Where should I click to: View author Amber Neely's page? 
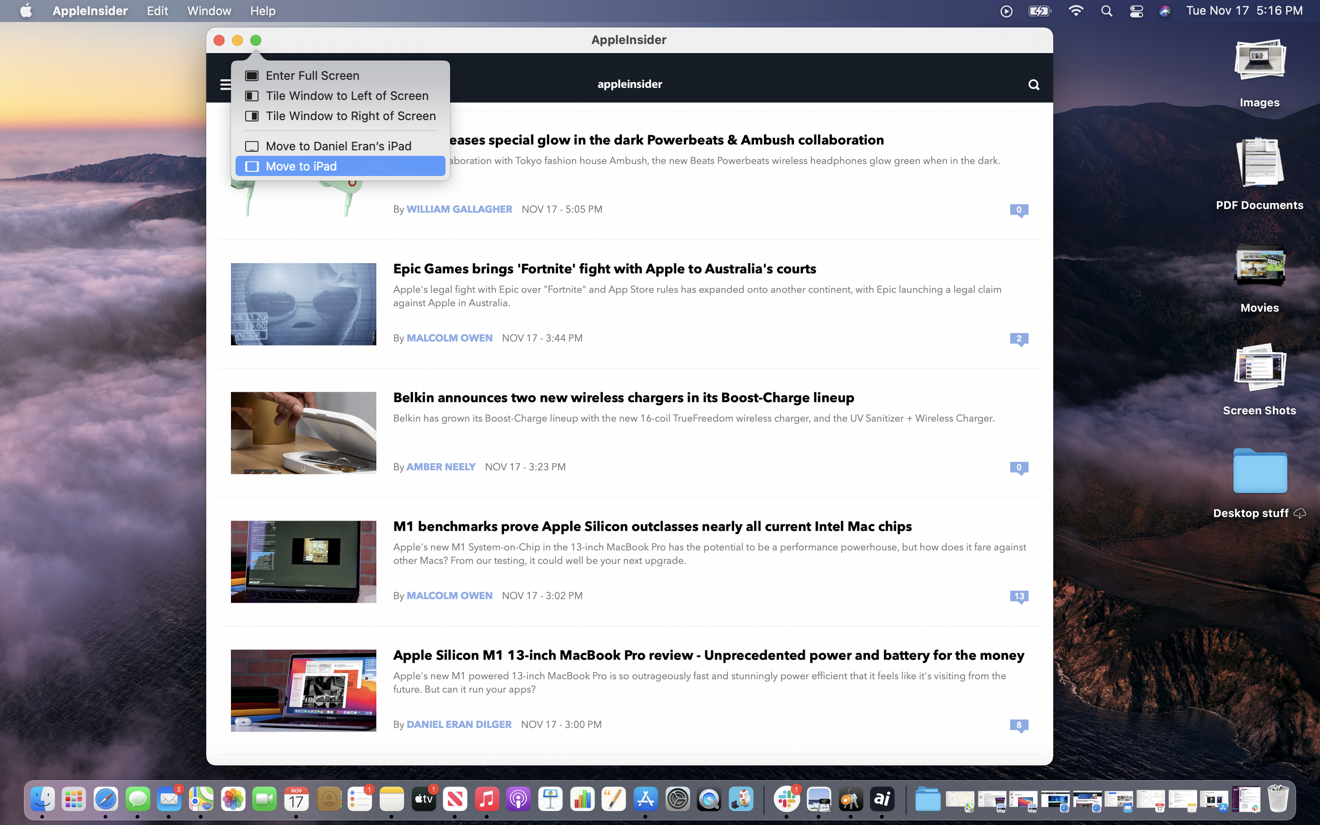click(441, 467)
